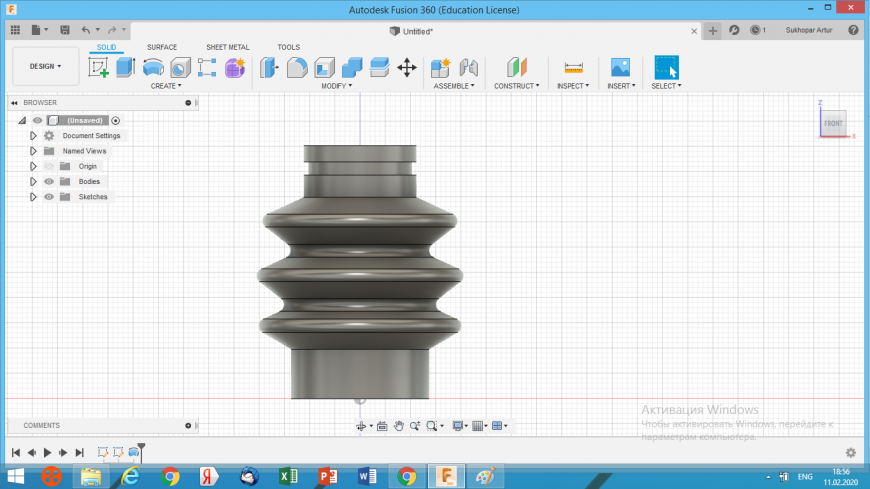Image resolution: width=870 pixels, height=489 pixels.
Task: Open the DESIGN workspace dropdown
Action: pyautogui.click(x=45, y=67)
